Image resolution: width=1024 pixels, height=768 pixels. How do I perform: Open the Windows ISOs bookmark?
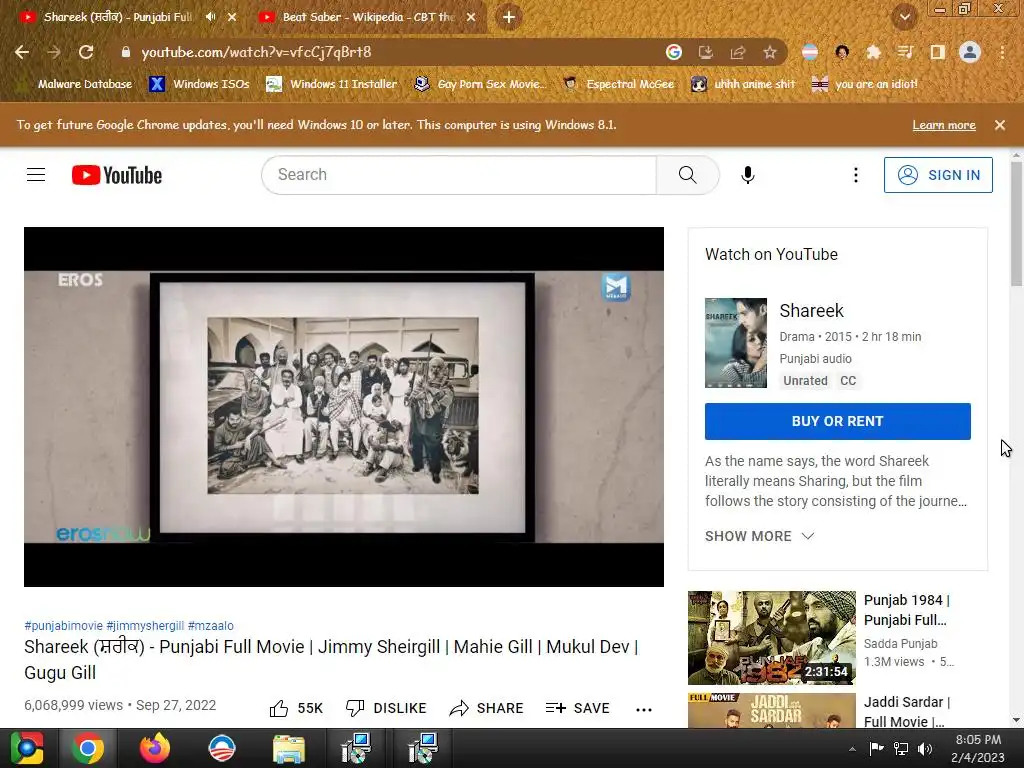pos(199,84)
